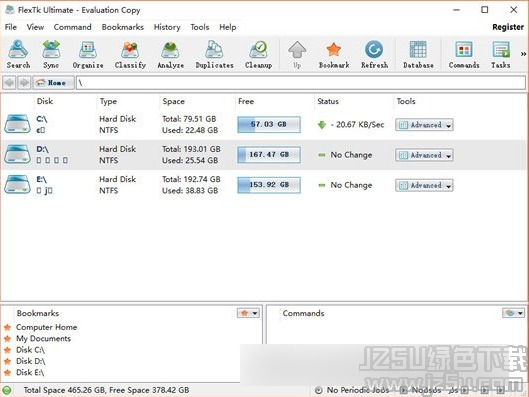
Task: Click Total: 192.74 GB text
Action: (x=191, y=179)
